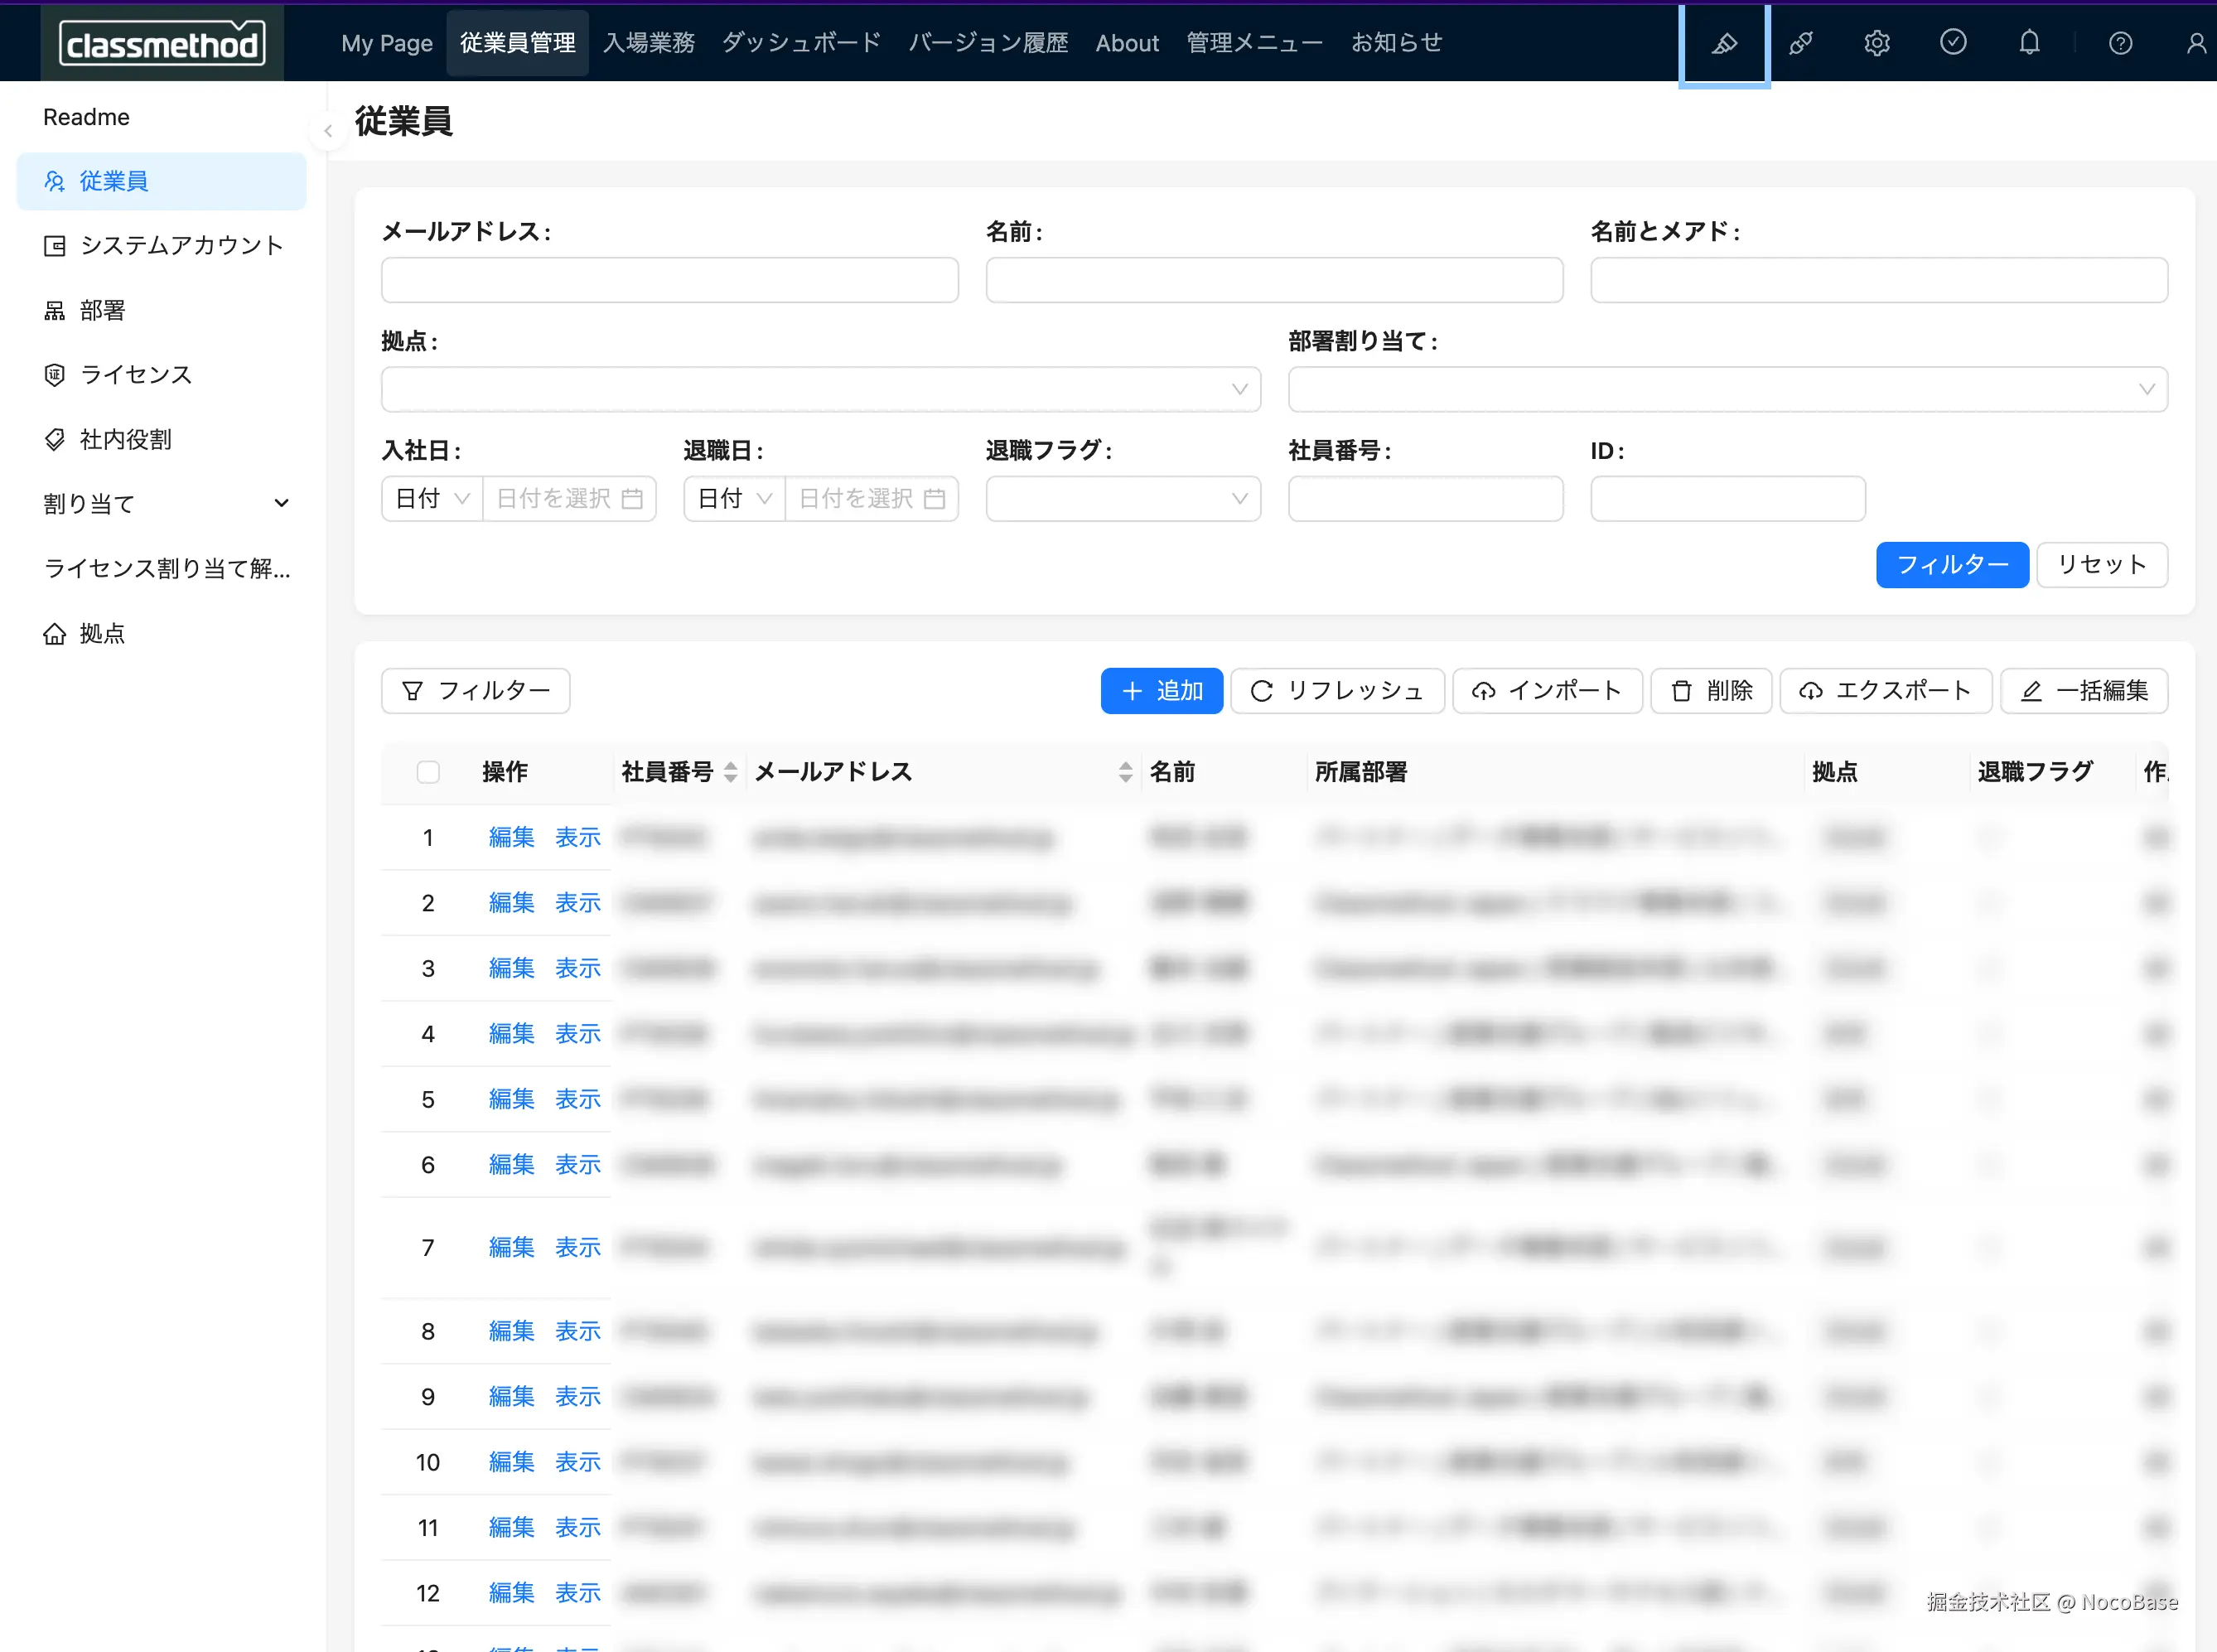Open the help question-mark icon

(2120, 43)
